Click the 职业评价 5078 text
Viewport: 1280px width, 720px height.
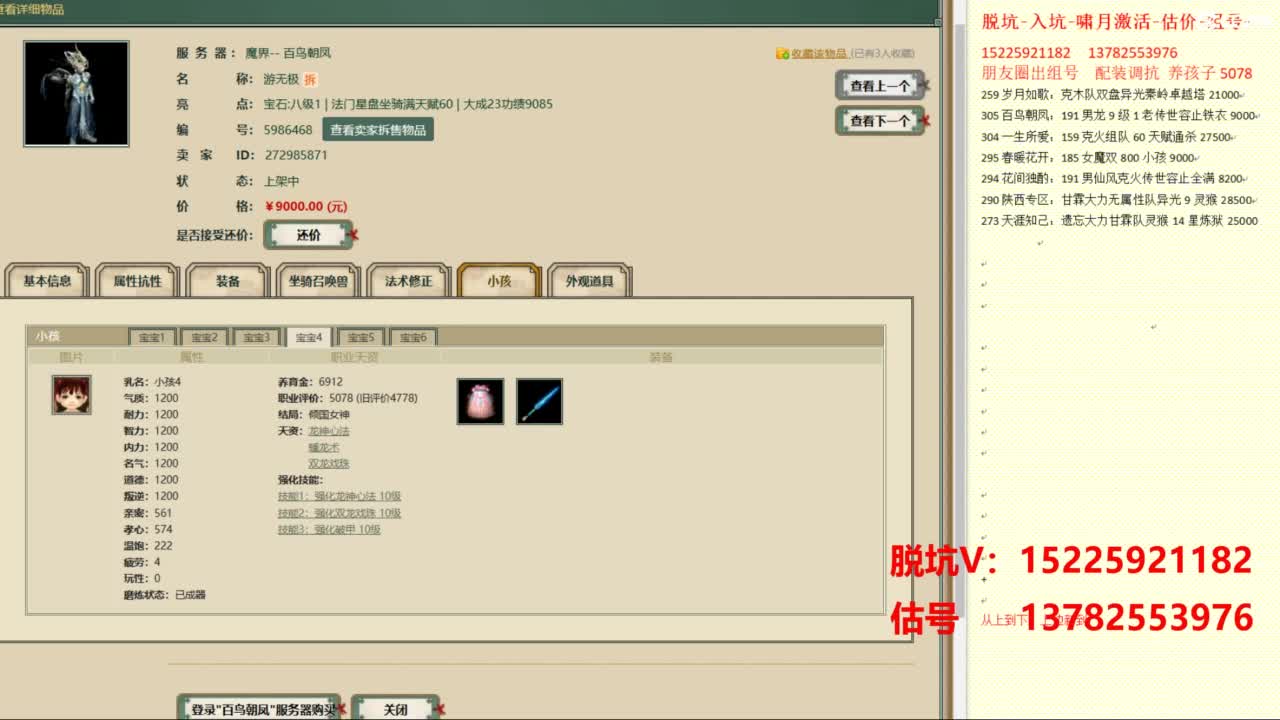[x=348, y=398]
